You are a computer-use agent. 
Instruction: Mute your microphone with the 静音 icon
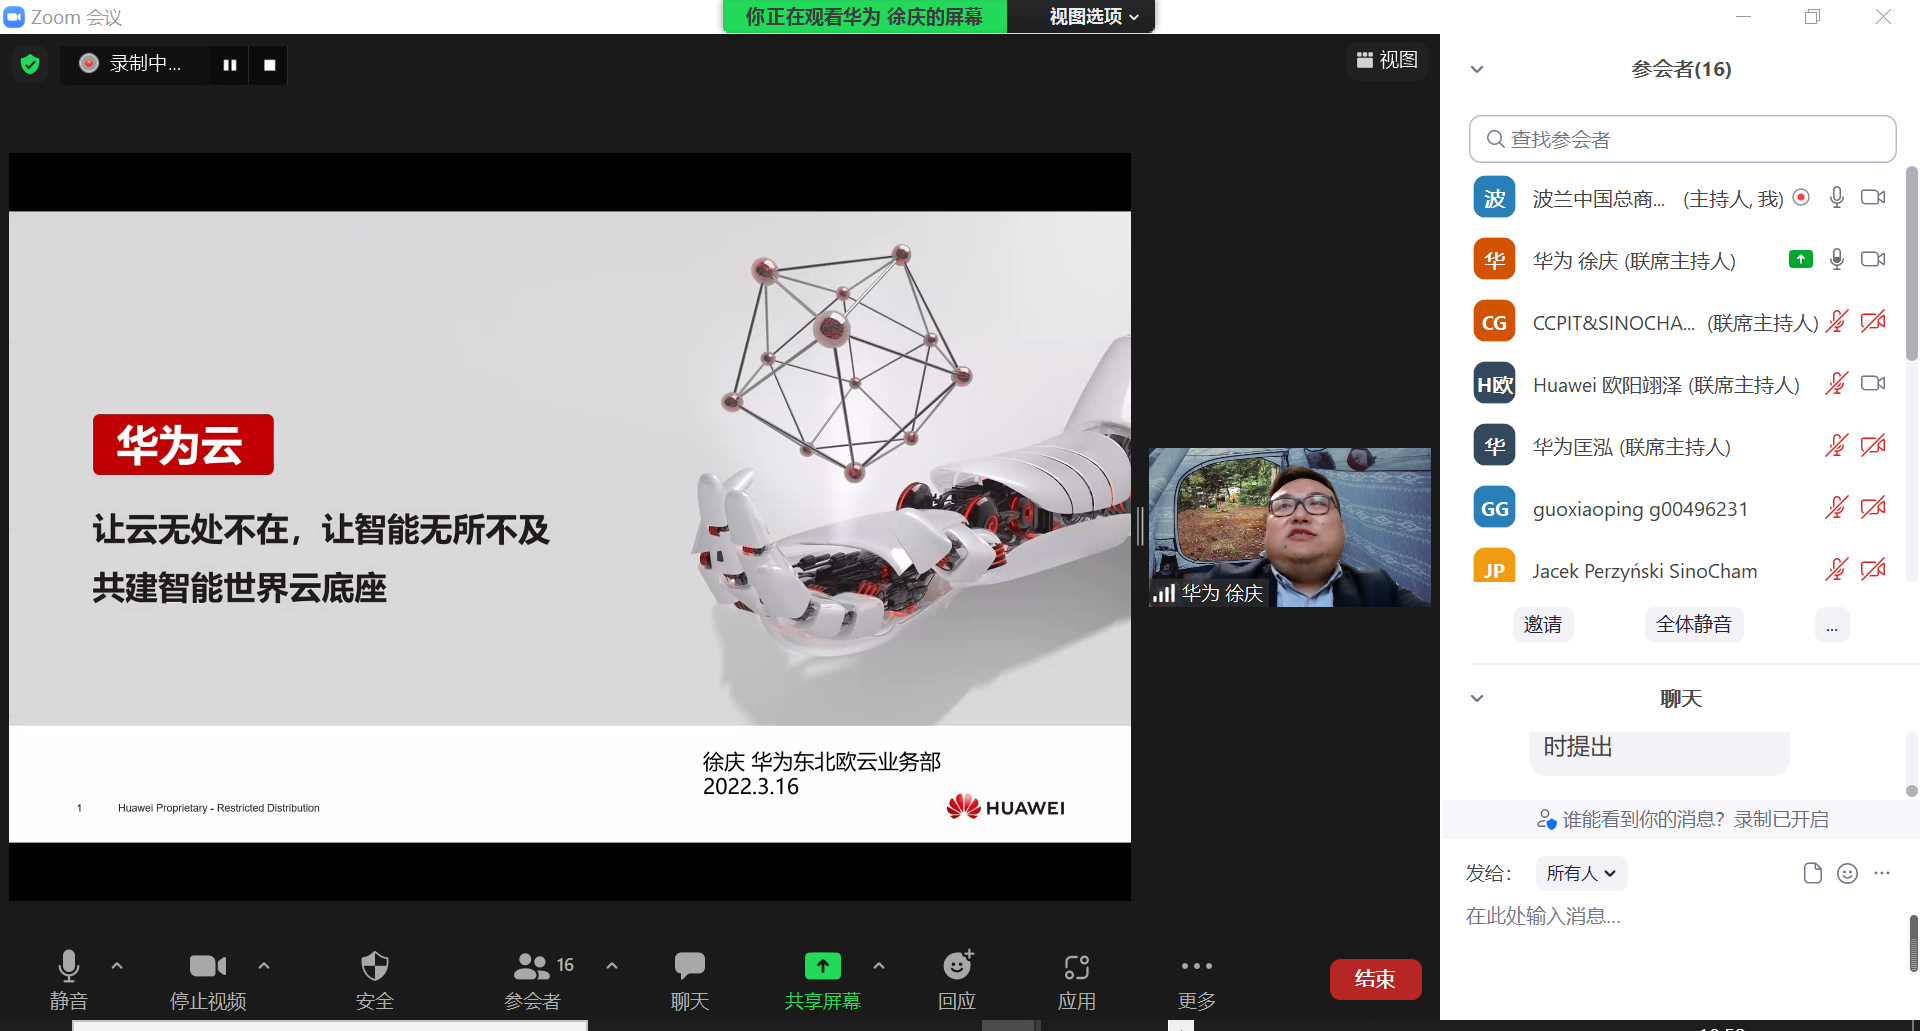coord(68,965)
